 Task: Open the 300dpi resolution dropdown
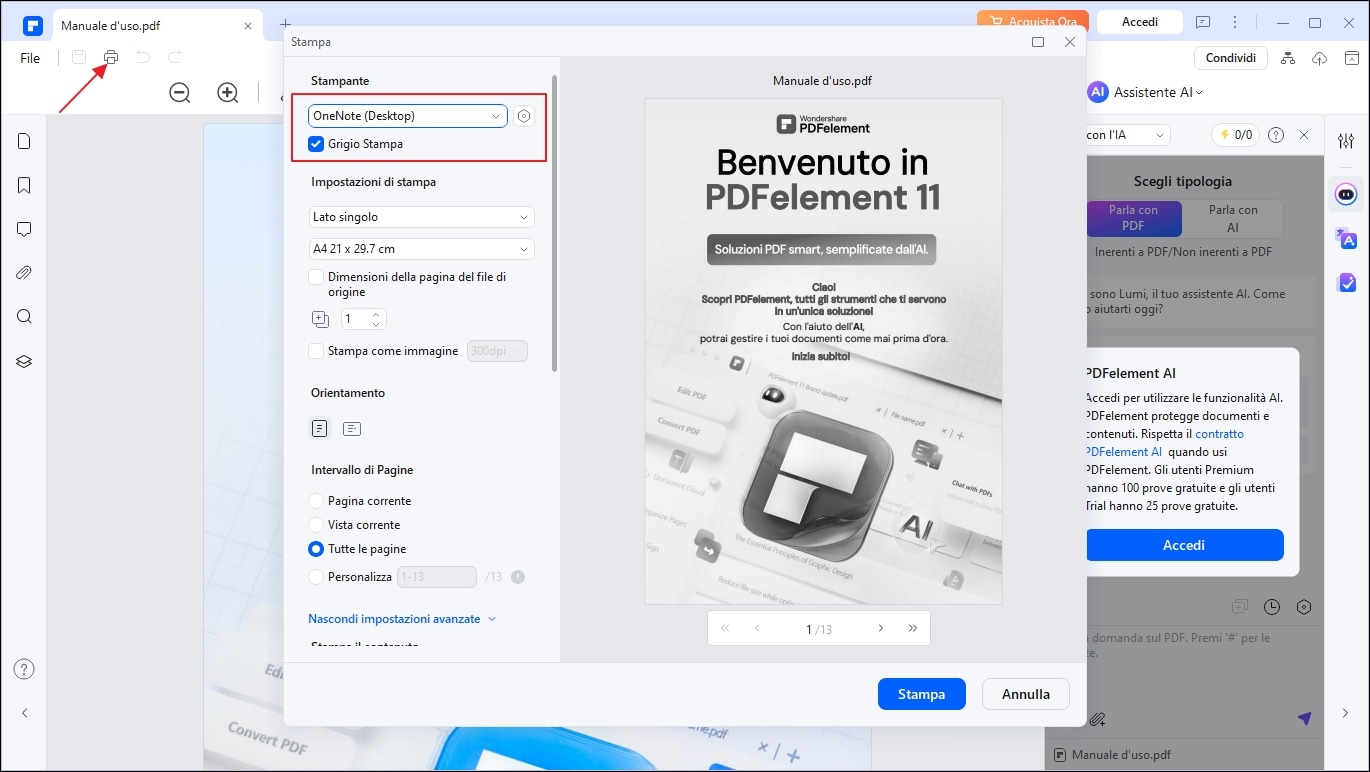(497, 351)
